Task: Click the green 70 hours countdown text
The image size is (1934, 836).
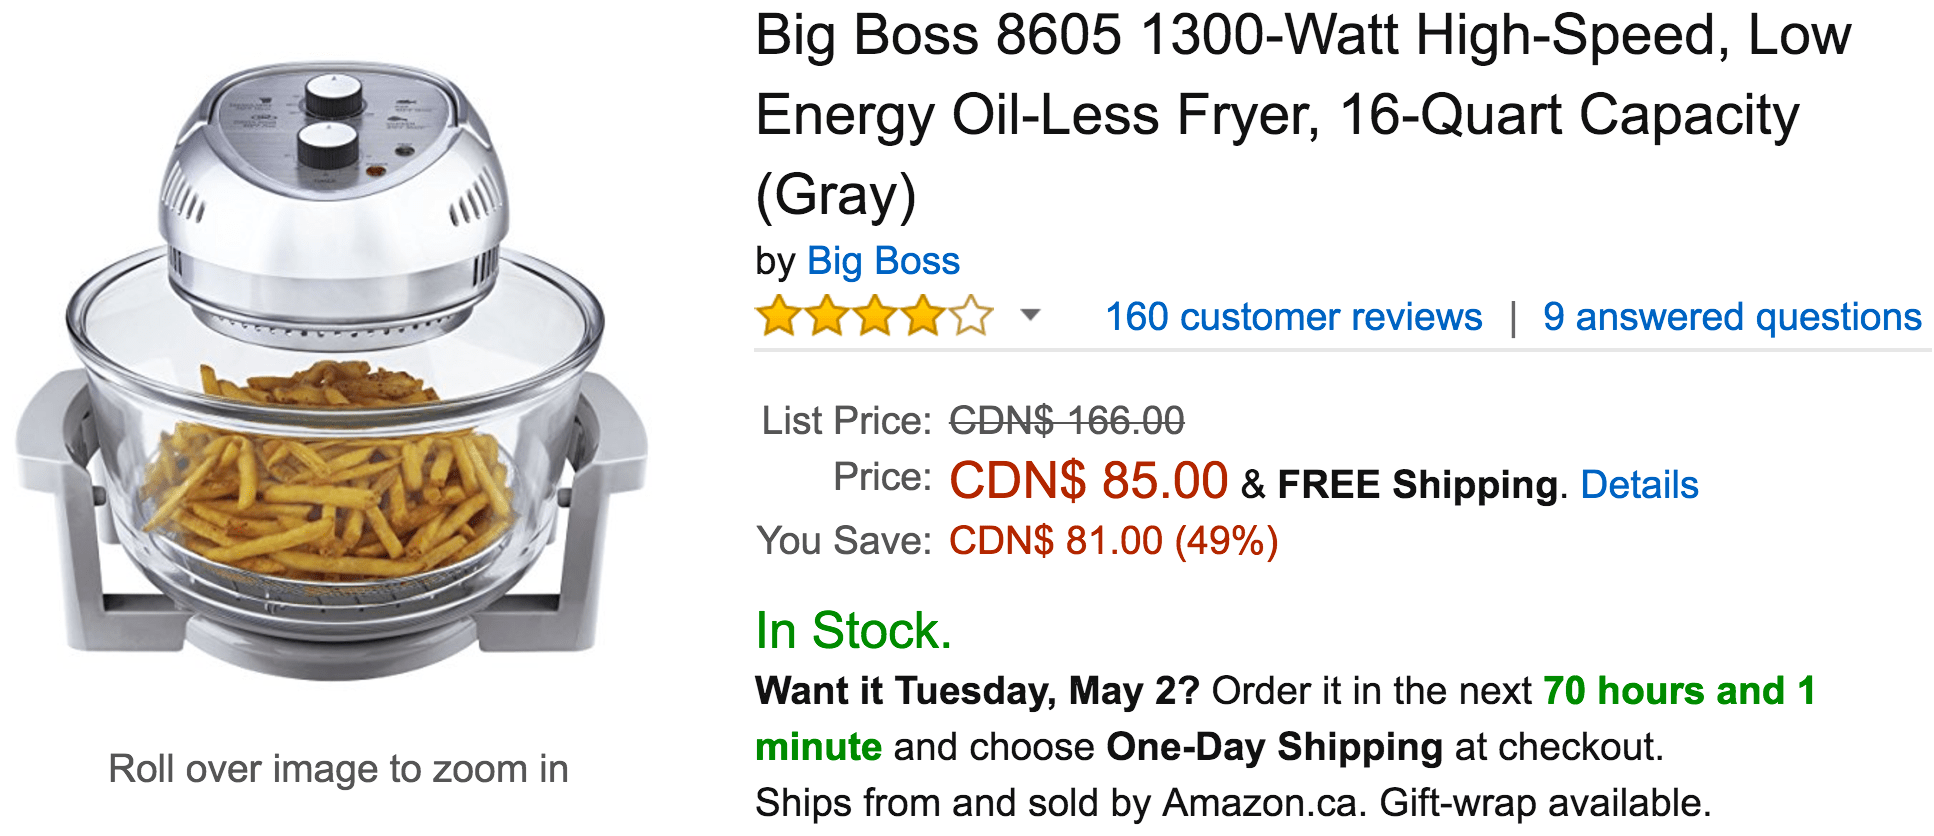Action: pyautogui.click(x=1286, y=719)
